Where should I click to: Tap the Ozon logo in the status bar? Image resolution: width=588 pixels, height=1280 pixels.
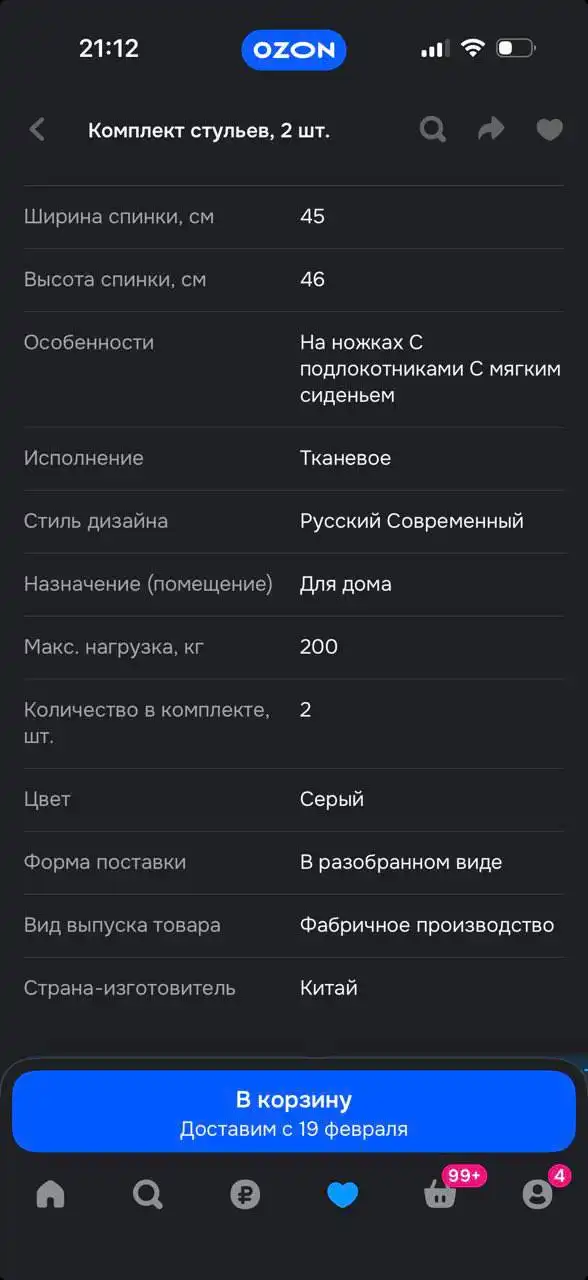coord(294,49)
